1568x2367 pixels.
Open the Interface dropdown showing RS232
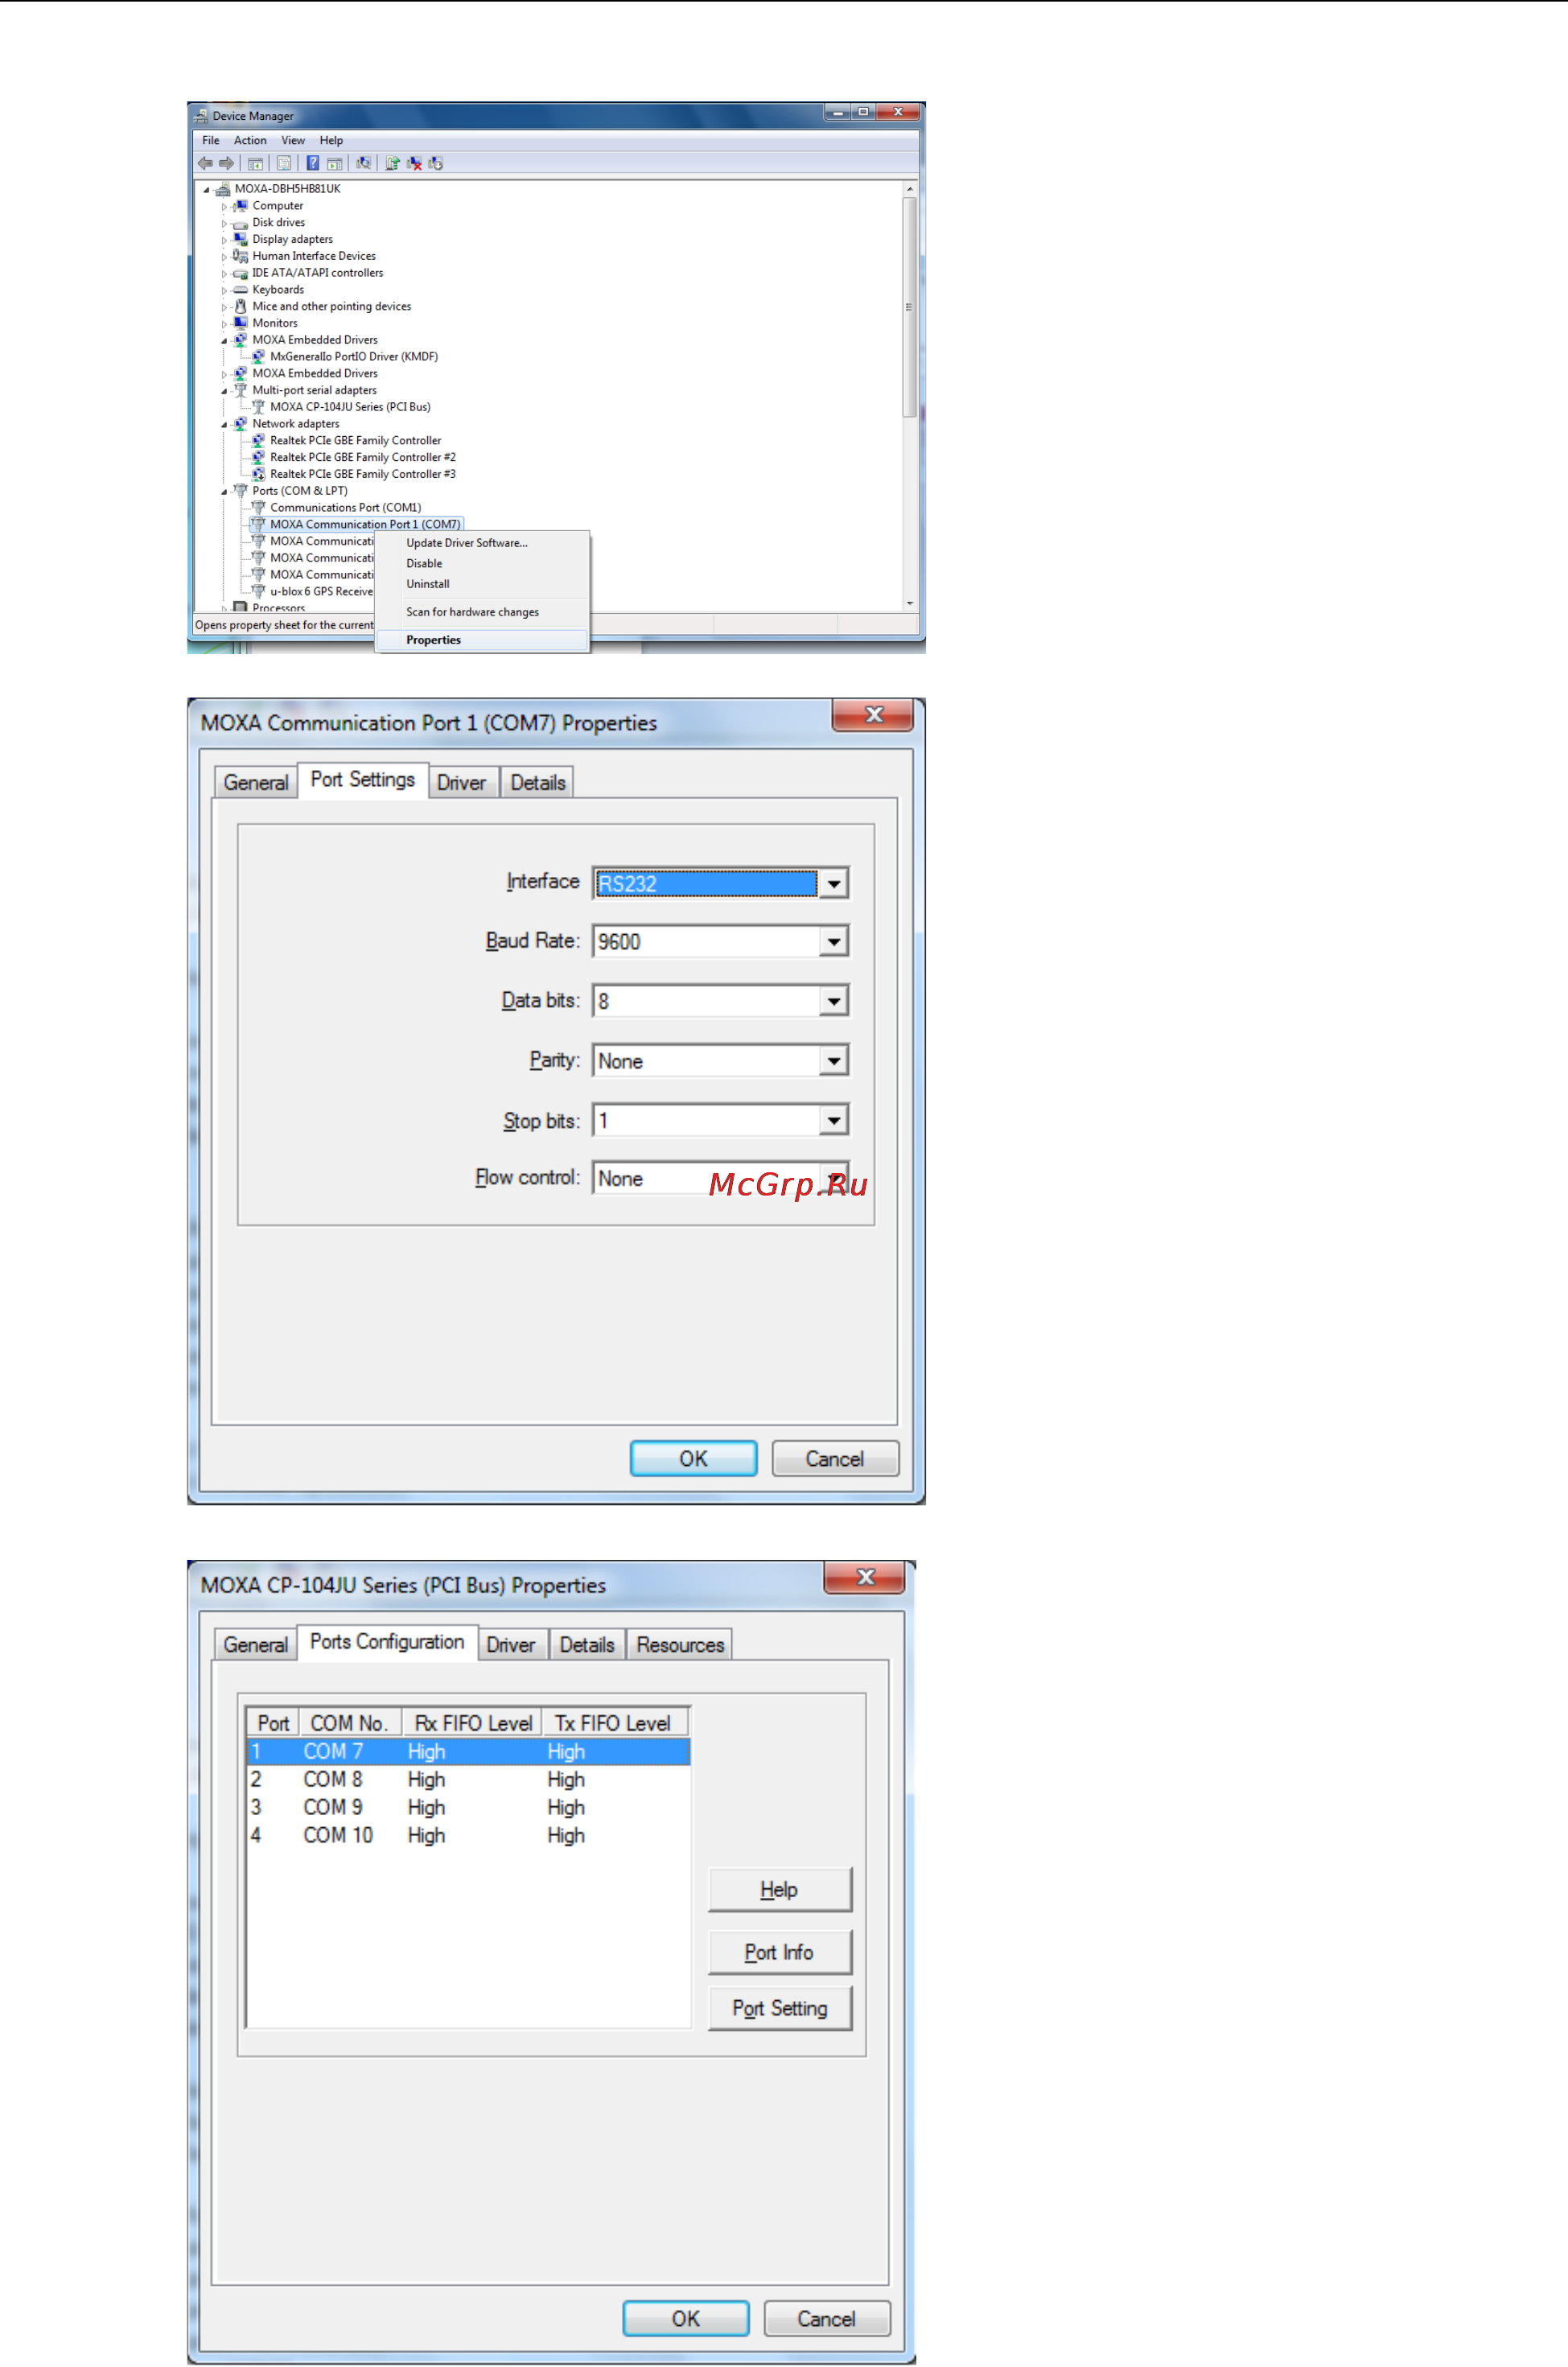[833, 883]
